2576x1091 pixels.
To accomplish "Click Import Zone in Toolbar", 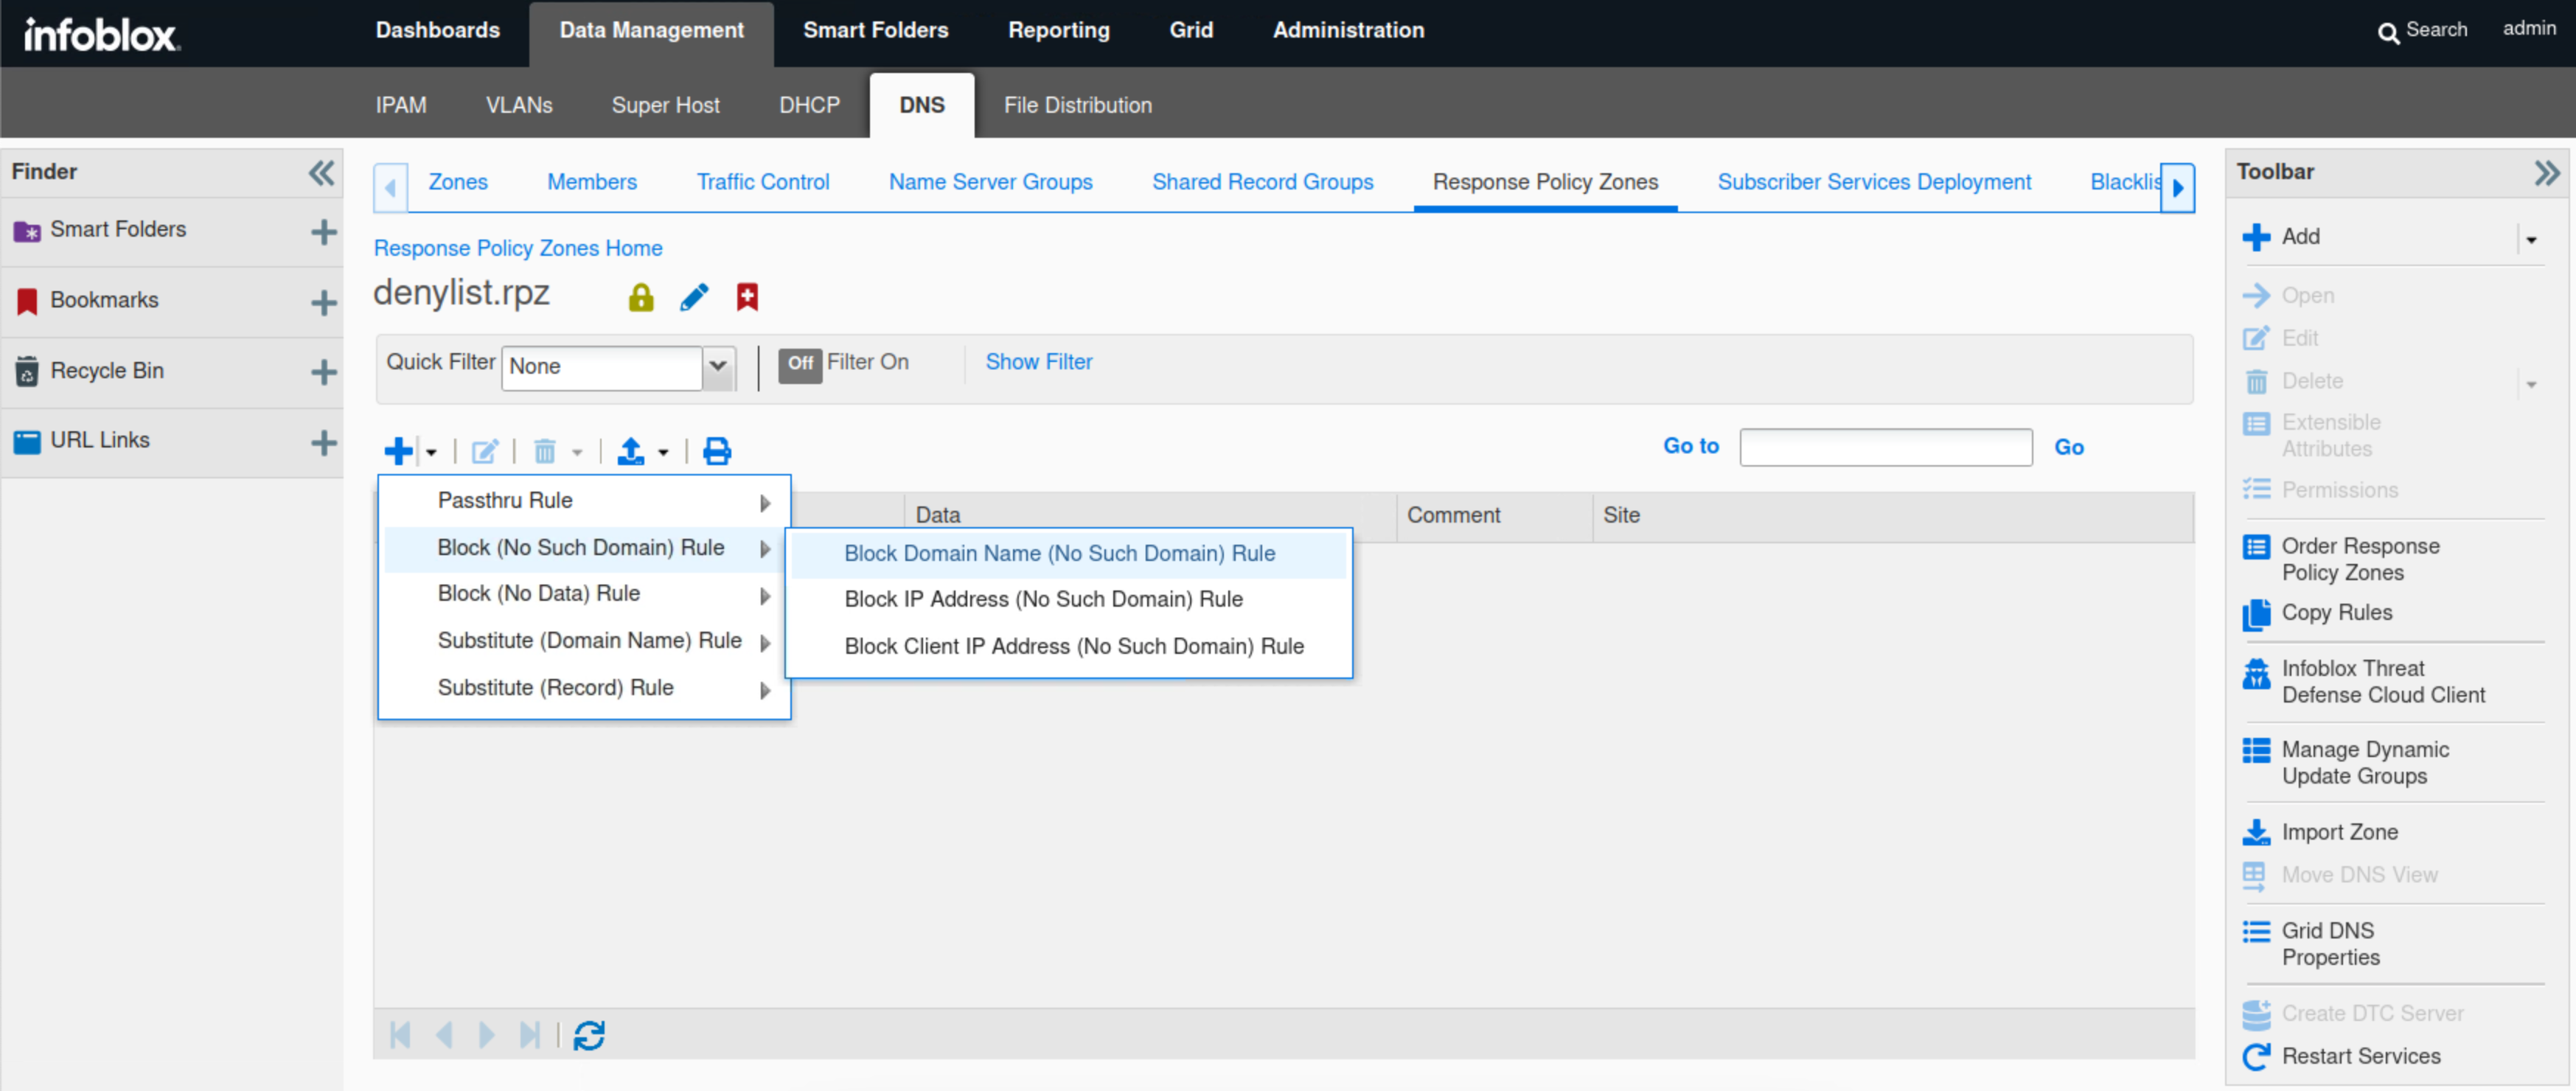I will pos(2339,832).
